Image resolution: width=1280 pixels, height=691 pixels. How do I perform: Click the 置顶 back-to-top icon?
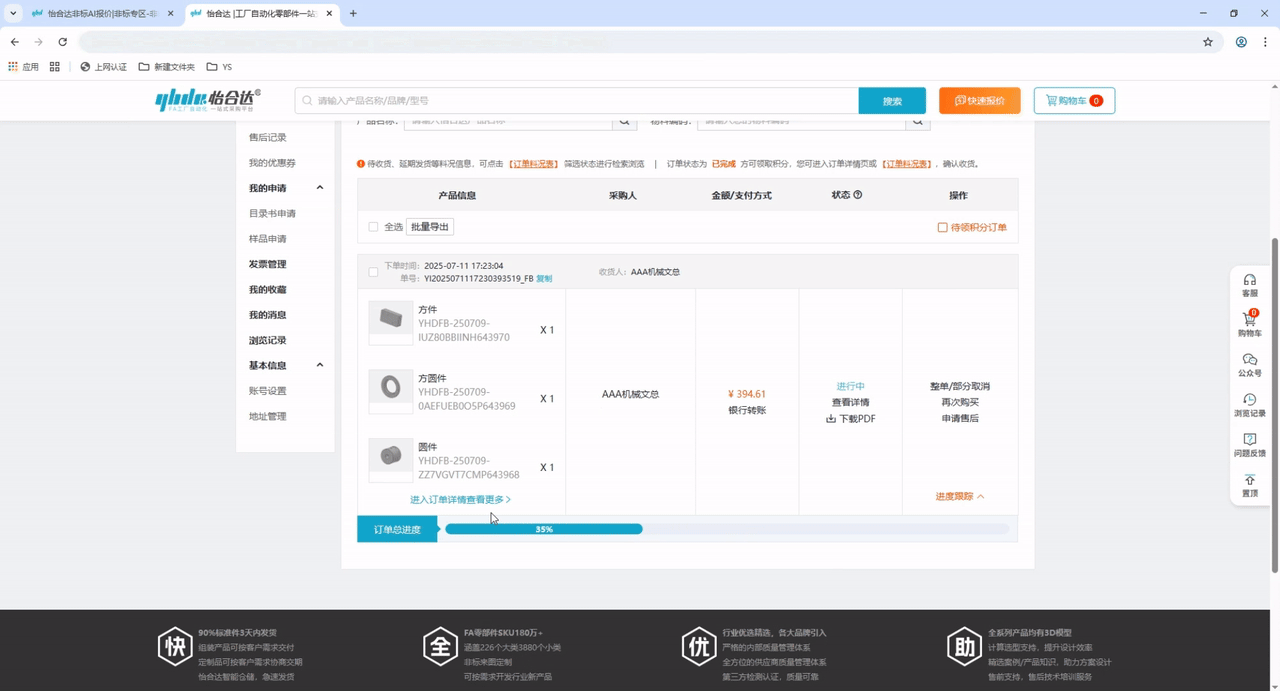[x=1249, y=481]
